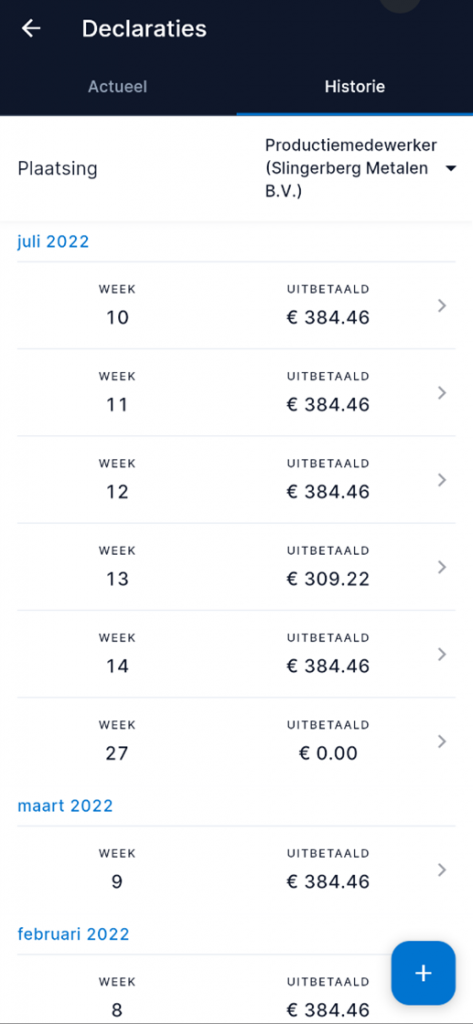The width and height of the screenshot is (473, 1024).
Task: Open week 11 details chevron
Action: [x=442, y=392]
